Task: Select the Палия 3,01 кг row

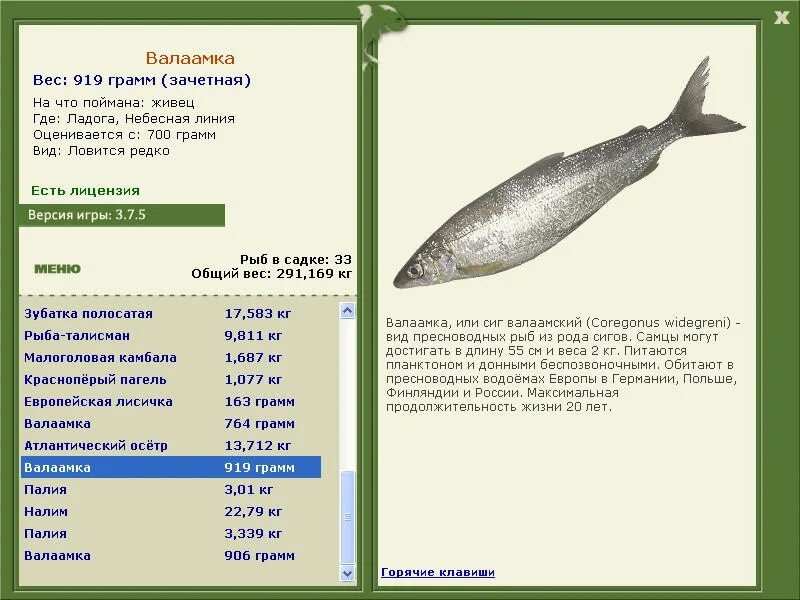Action: (171, 489)
